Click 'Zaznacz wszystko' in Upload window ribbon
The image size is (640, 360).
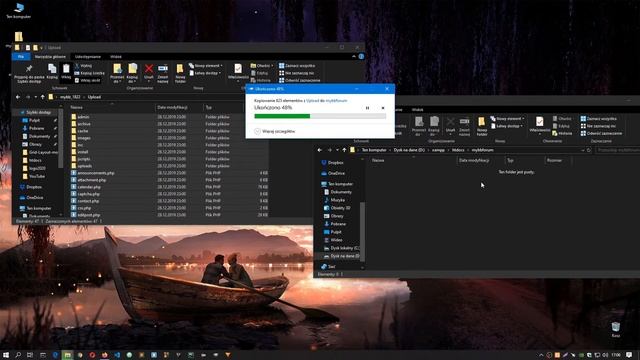point(297,66)
